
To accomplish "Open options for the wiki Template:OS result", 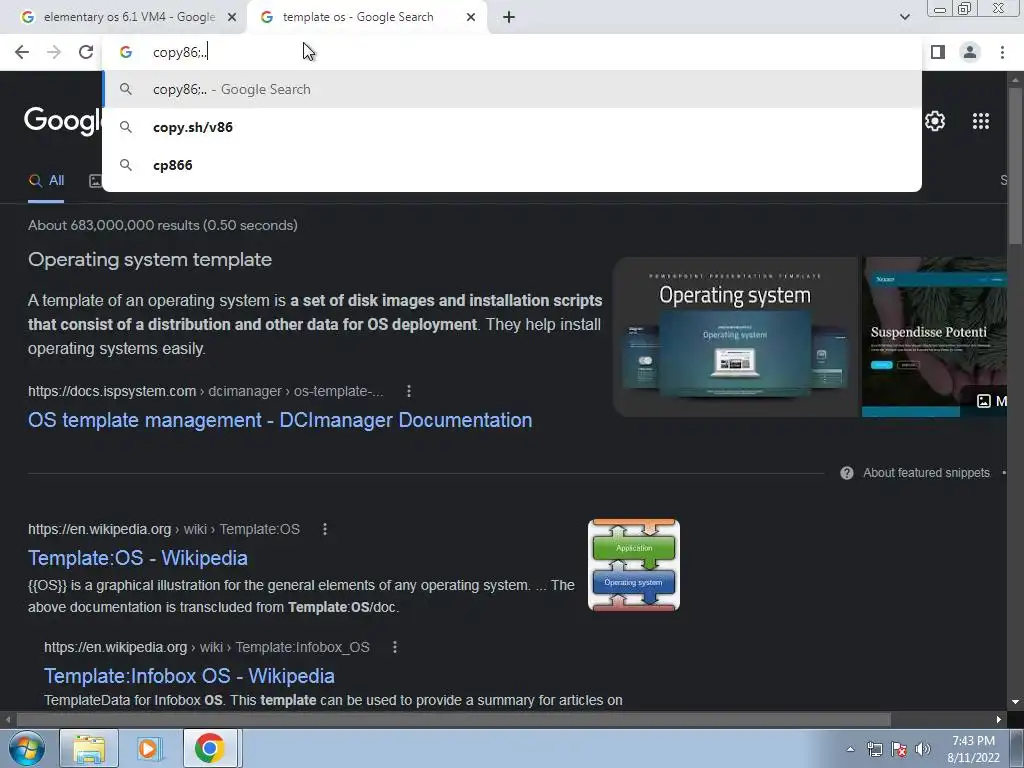I will pos(325,529).
